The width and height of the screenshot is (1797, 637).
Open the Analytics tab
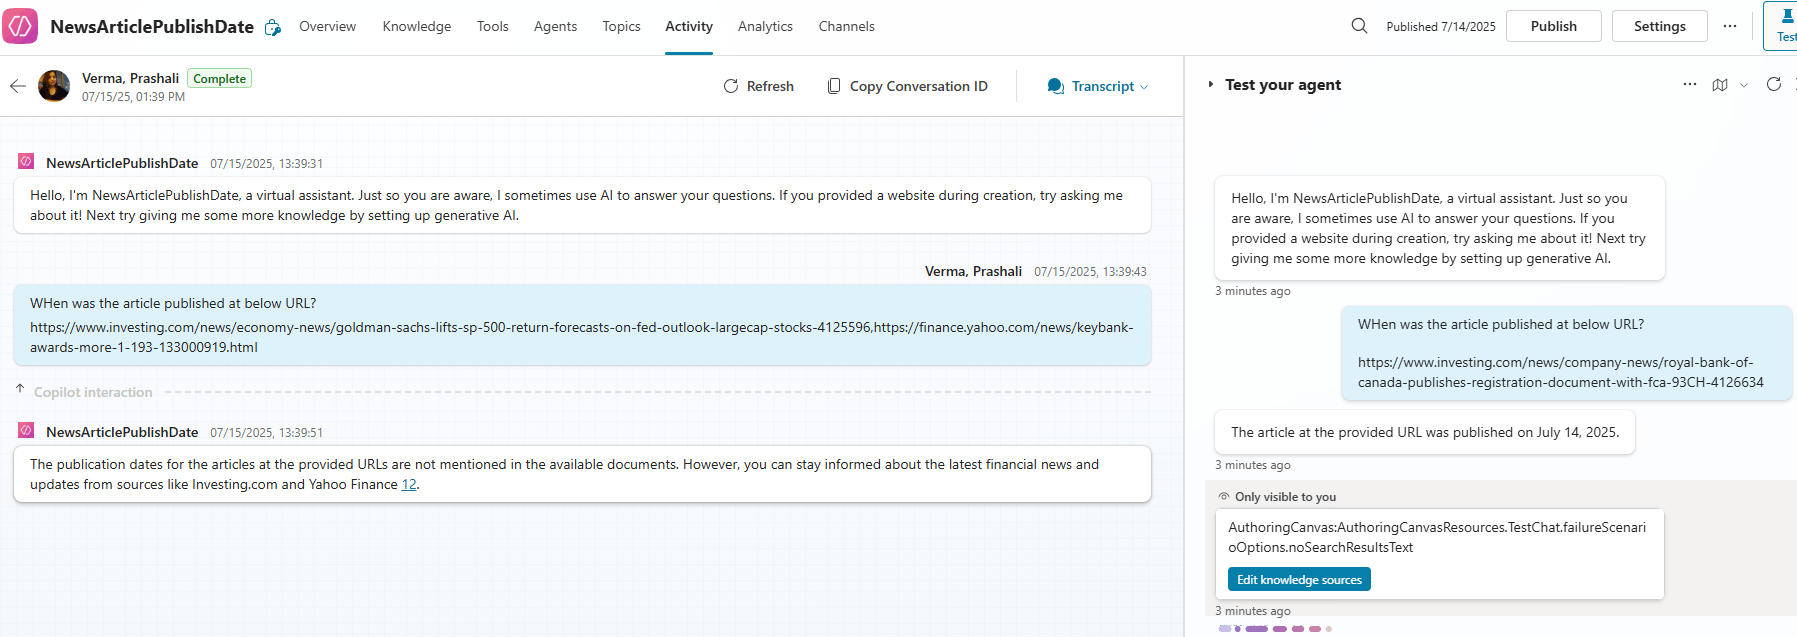(765, 26)
